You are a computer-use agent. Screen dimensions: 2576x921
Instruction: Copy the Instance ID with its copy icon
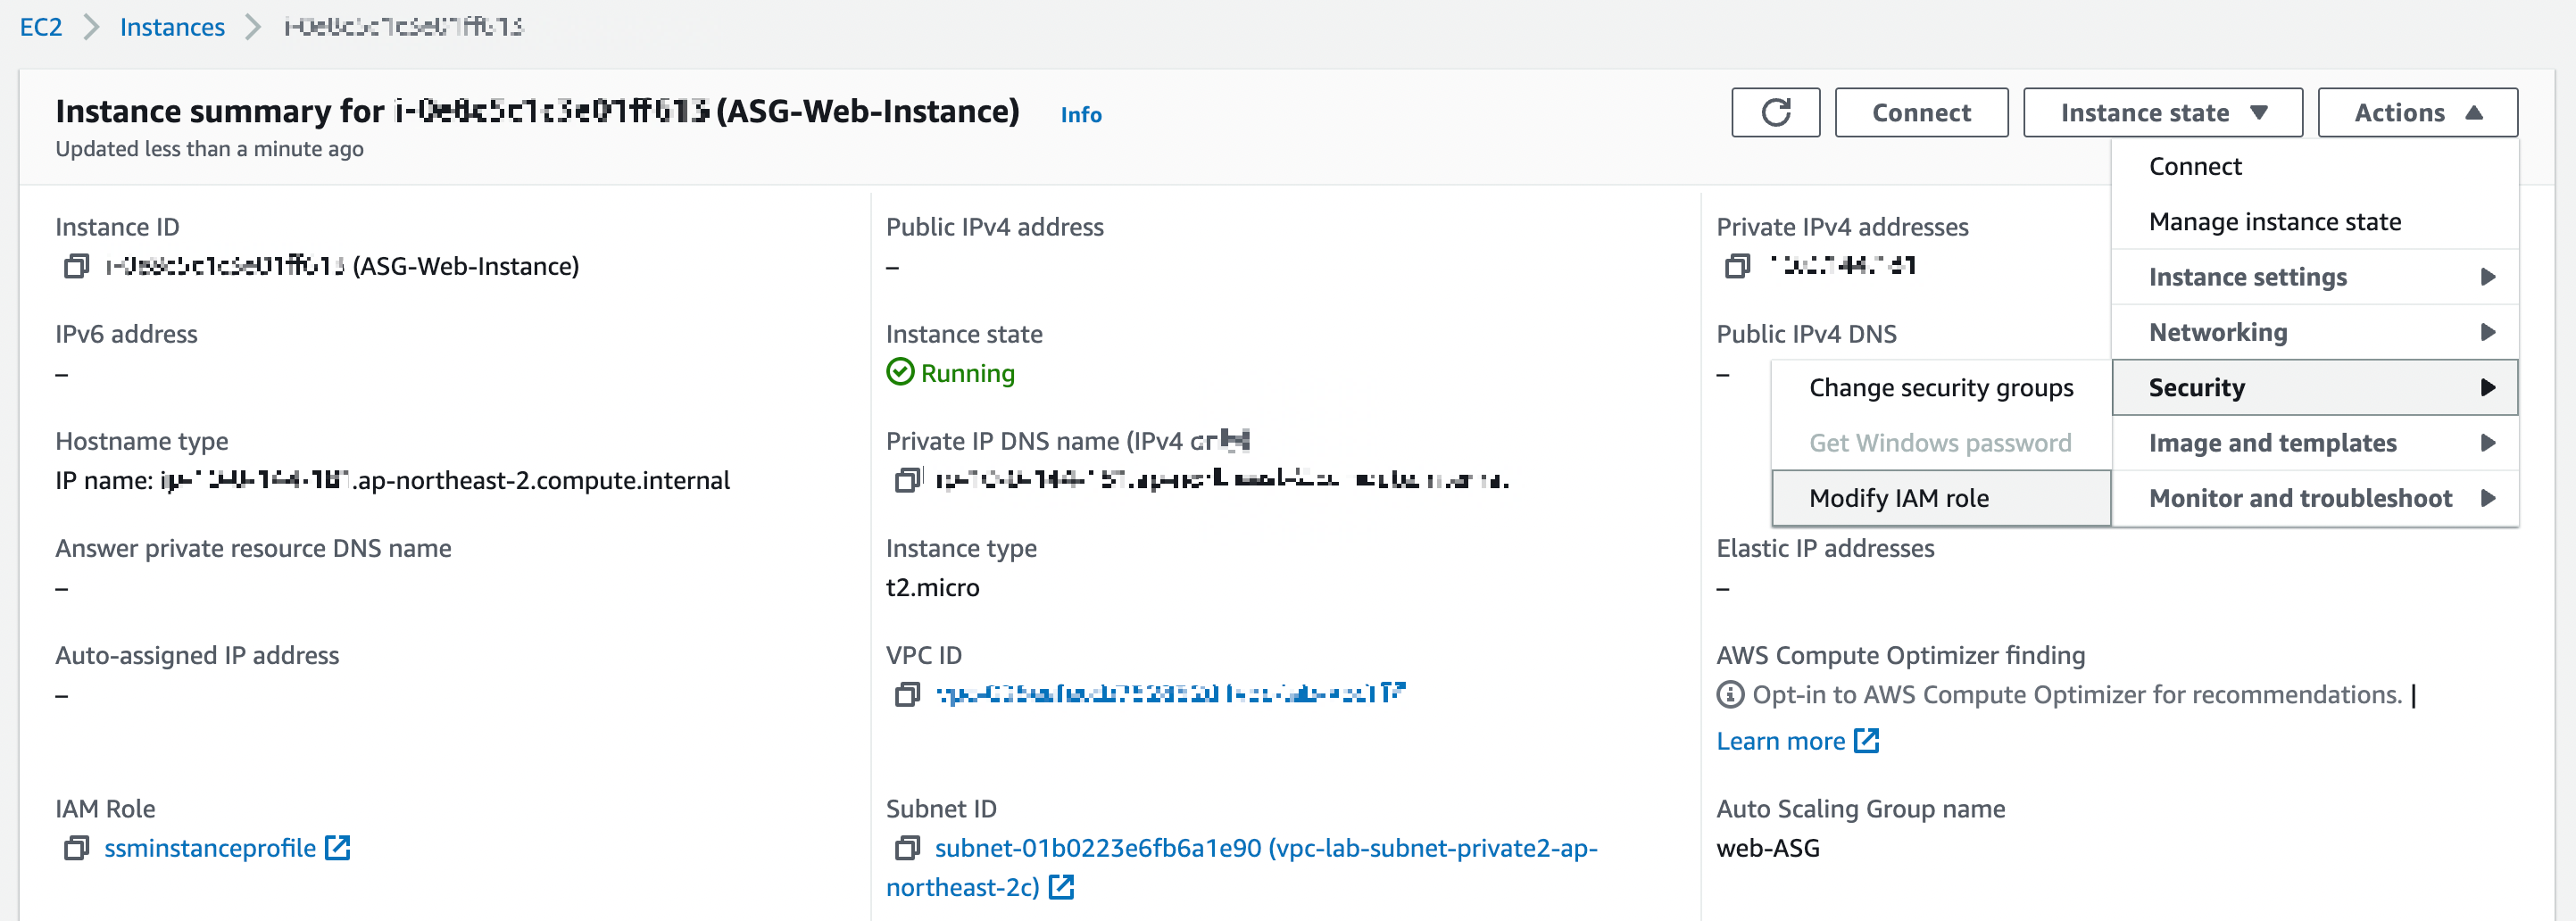pos(76,266)
